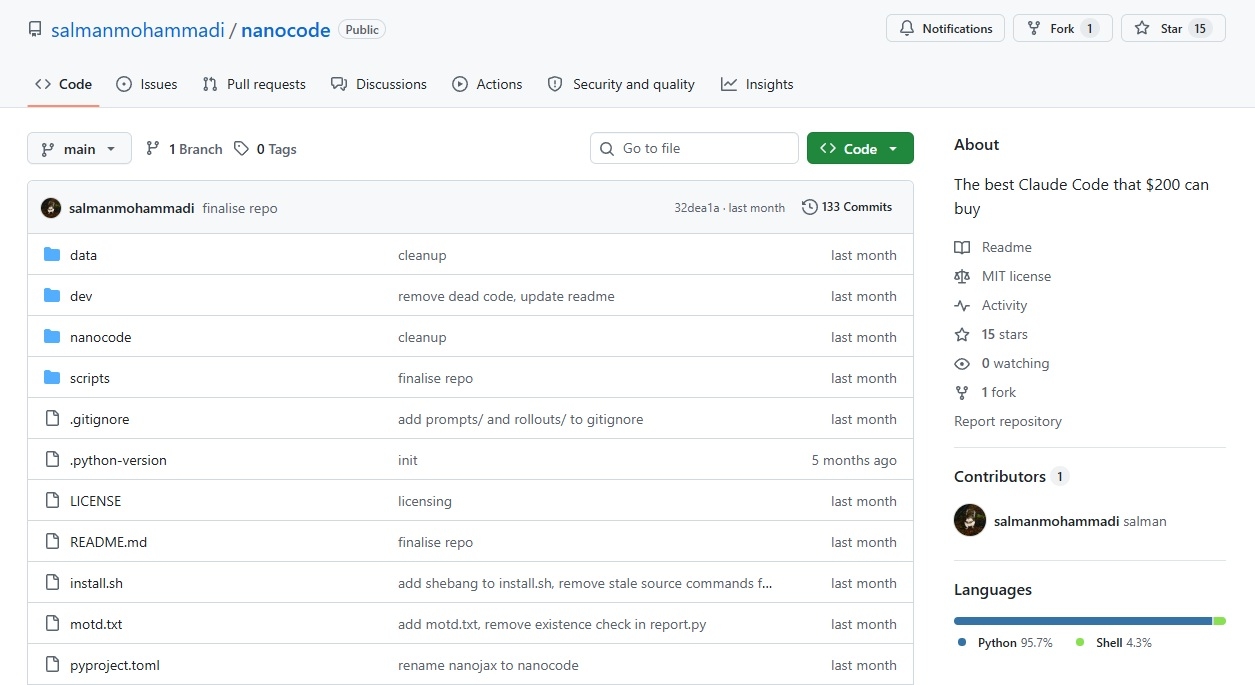Click the Star icon button
Image resolution: width=1255 pixels, height=685 pixels.
click(x=1142, y=29)
